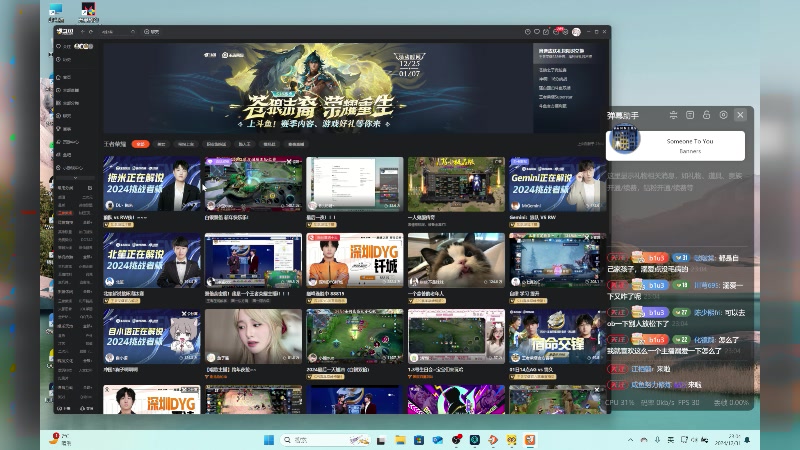The height and width of the screenshot is (450, 800).
Task: Open the viewing history clock icon in title bar
Action: [x=527, y=32]
